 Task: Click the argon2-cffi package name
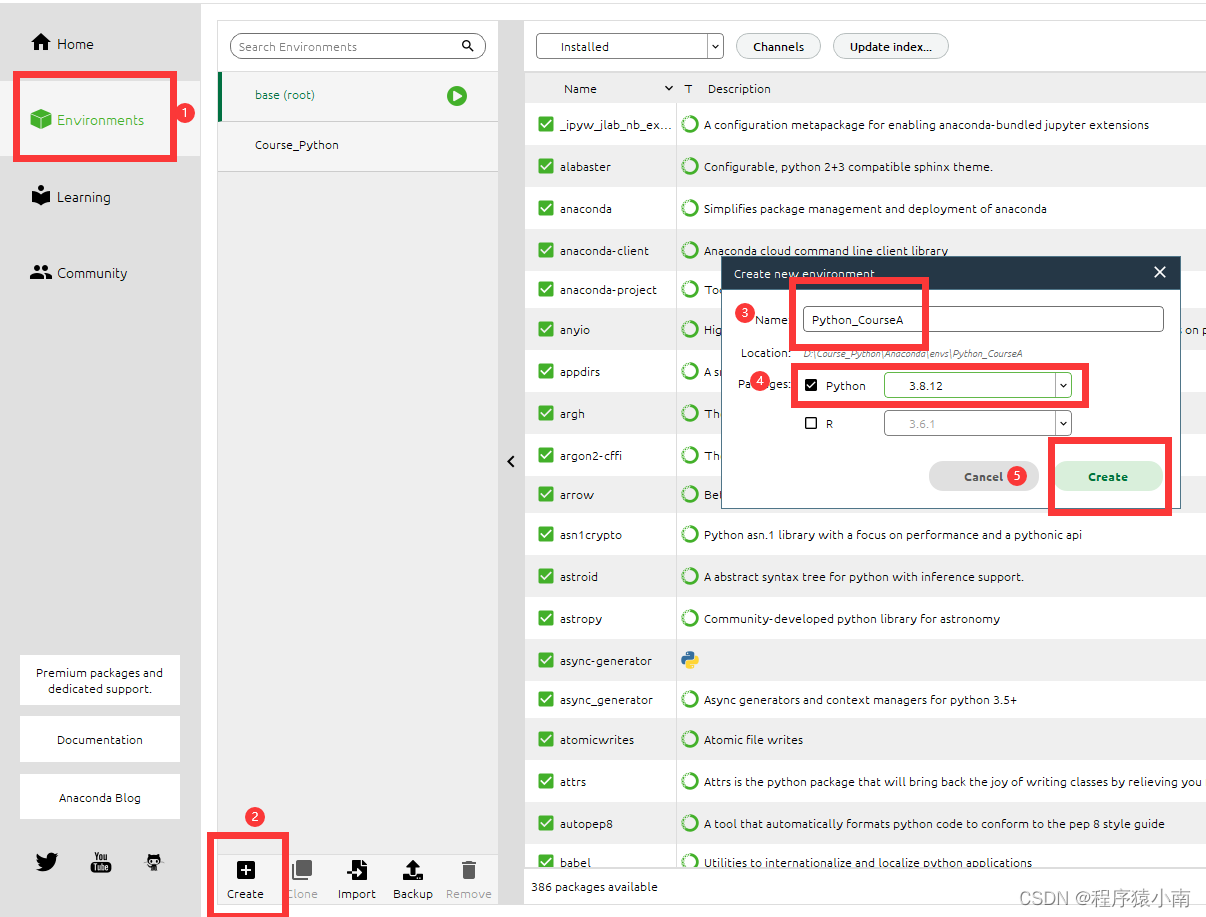[592, 456]
